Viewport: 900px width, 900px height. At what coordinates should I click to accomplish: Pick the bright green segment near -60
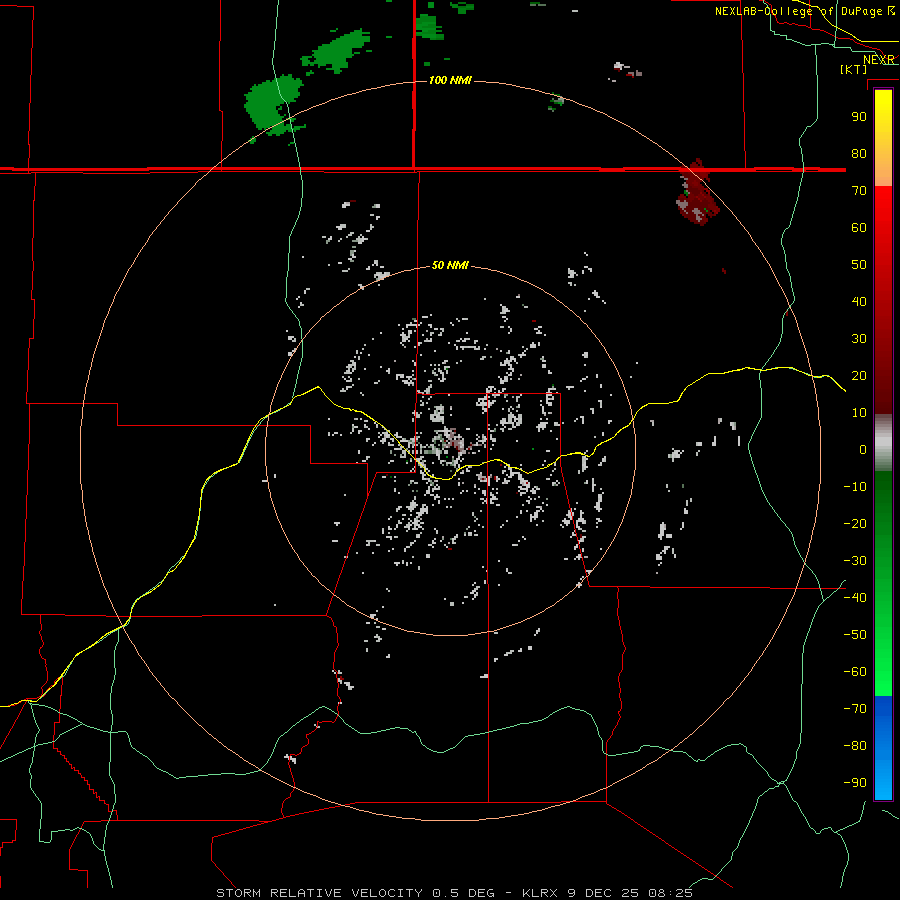[883, 672]
